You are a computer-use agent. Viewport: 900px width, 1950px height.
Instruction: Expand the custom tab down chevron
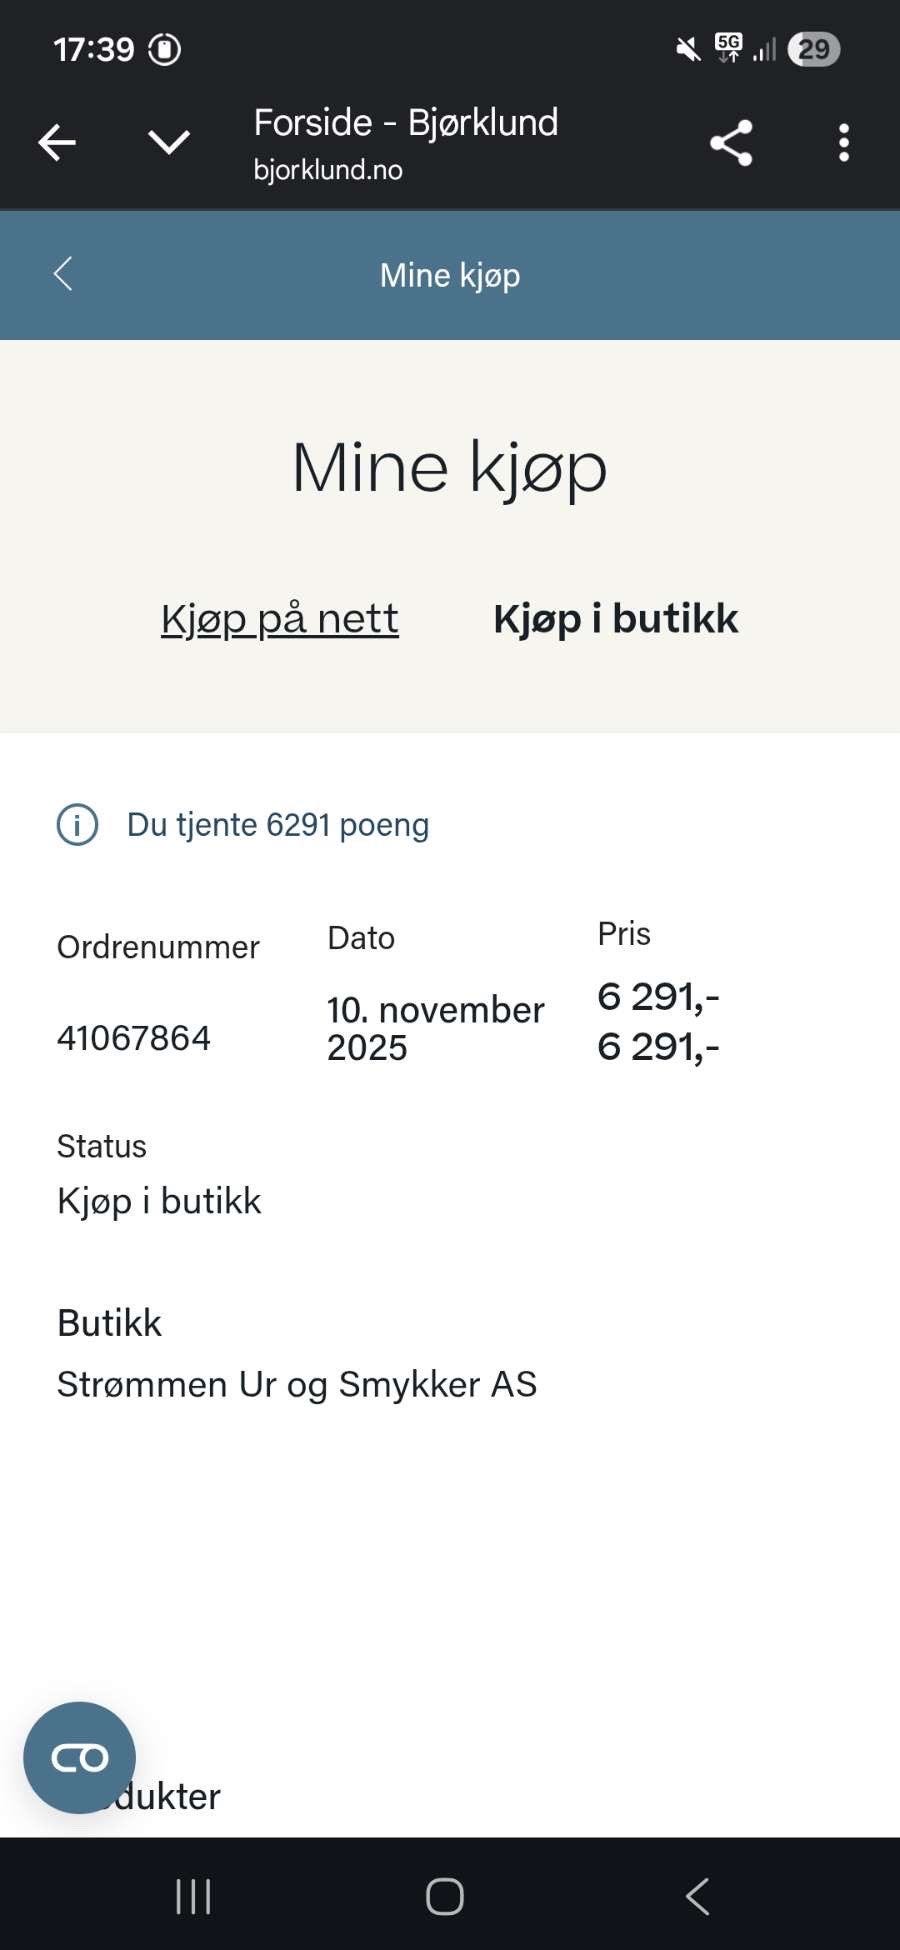(169, 142)
